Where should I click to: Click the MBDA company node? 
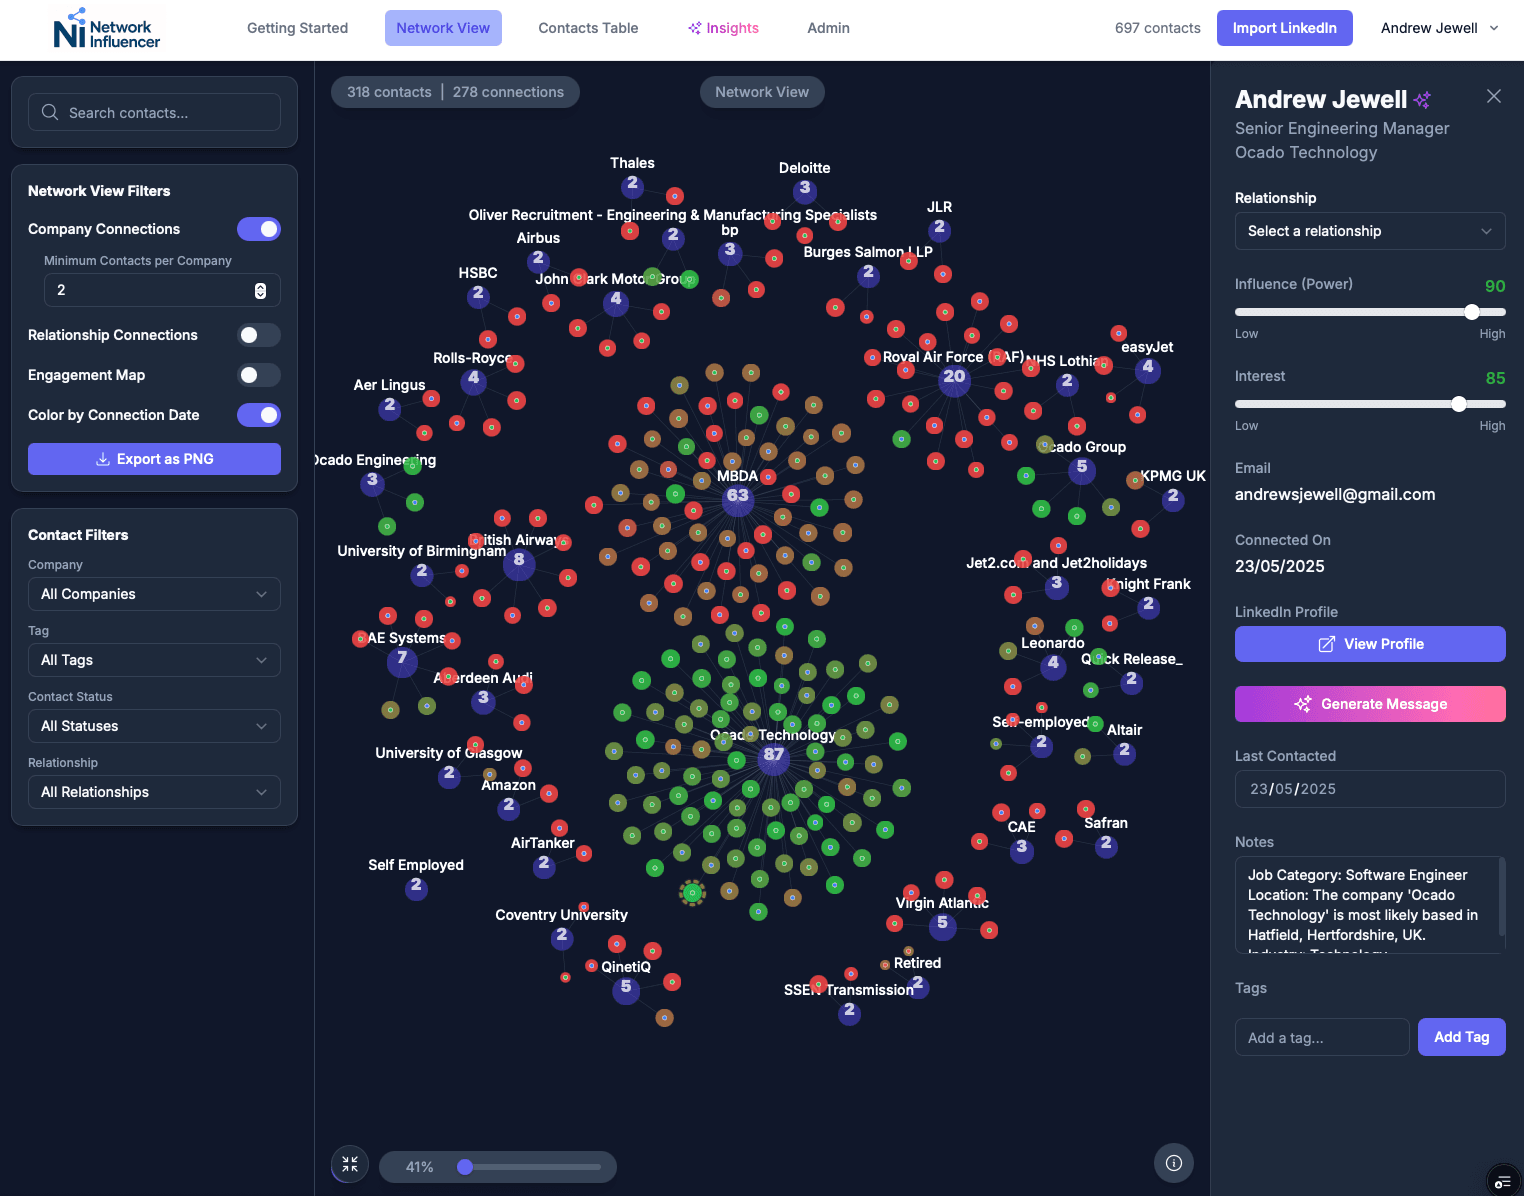[x=737, y=496]
